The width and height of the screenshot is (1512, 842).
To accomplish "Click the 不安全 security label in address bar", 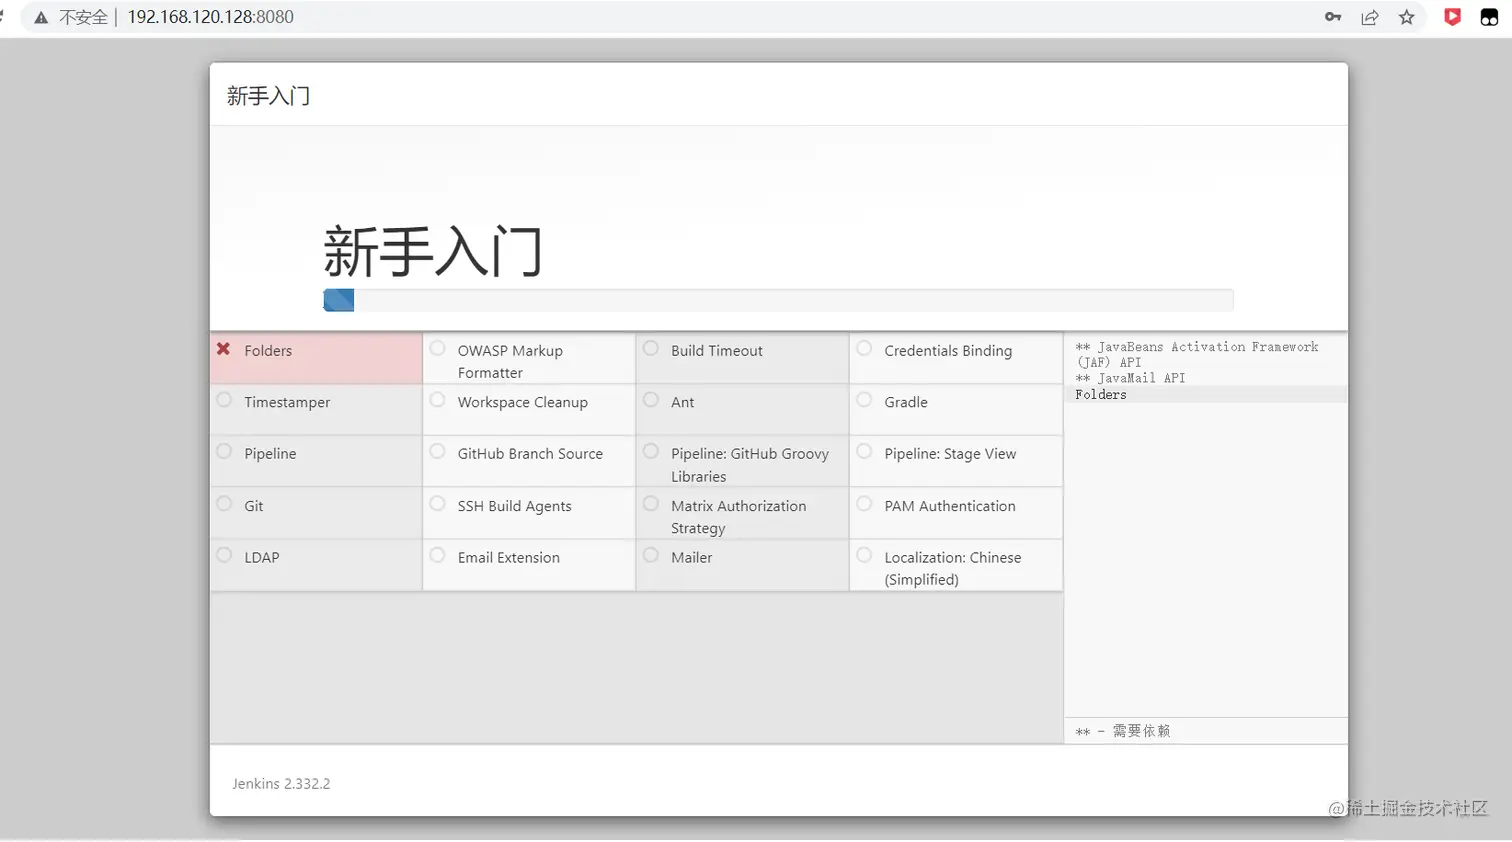I will tap(83, 17).
